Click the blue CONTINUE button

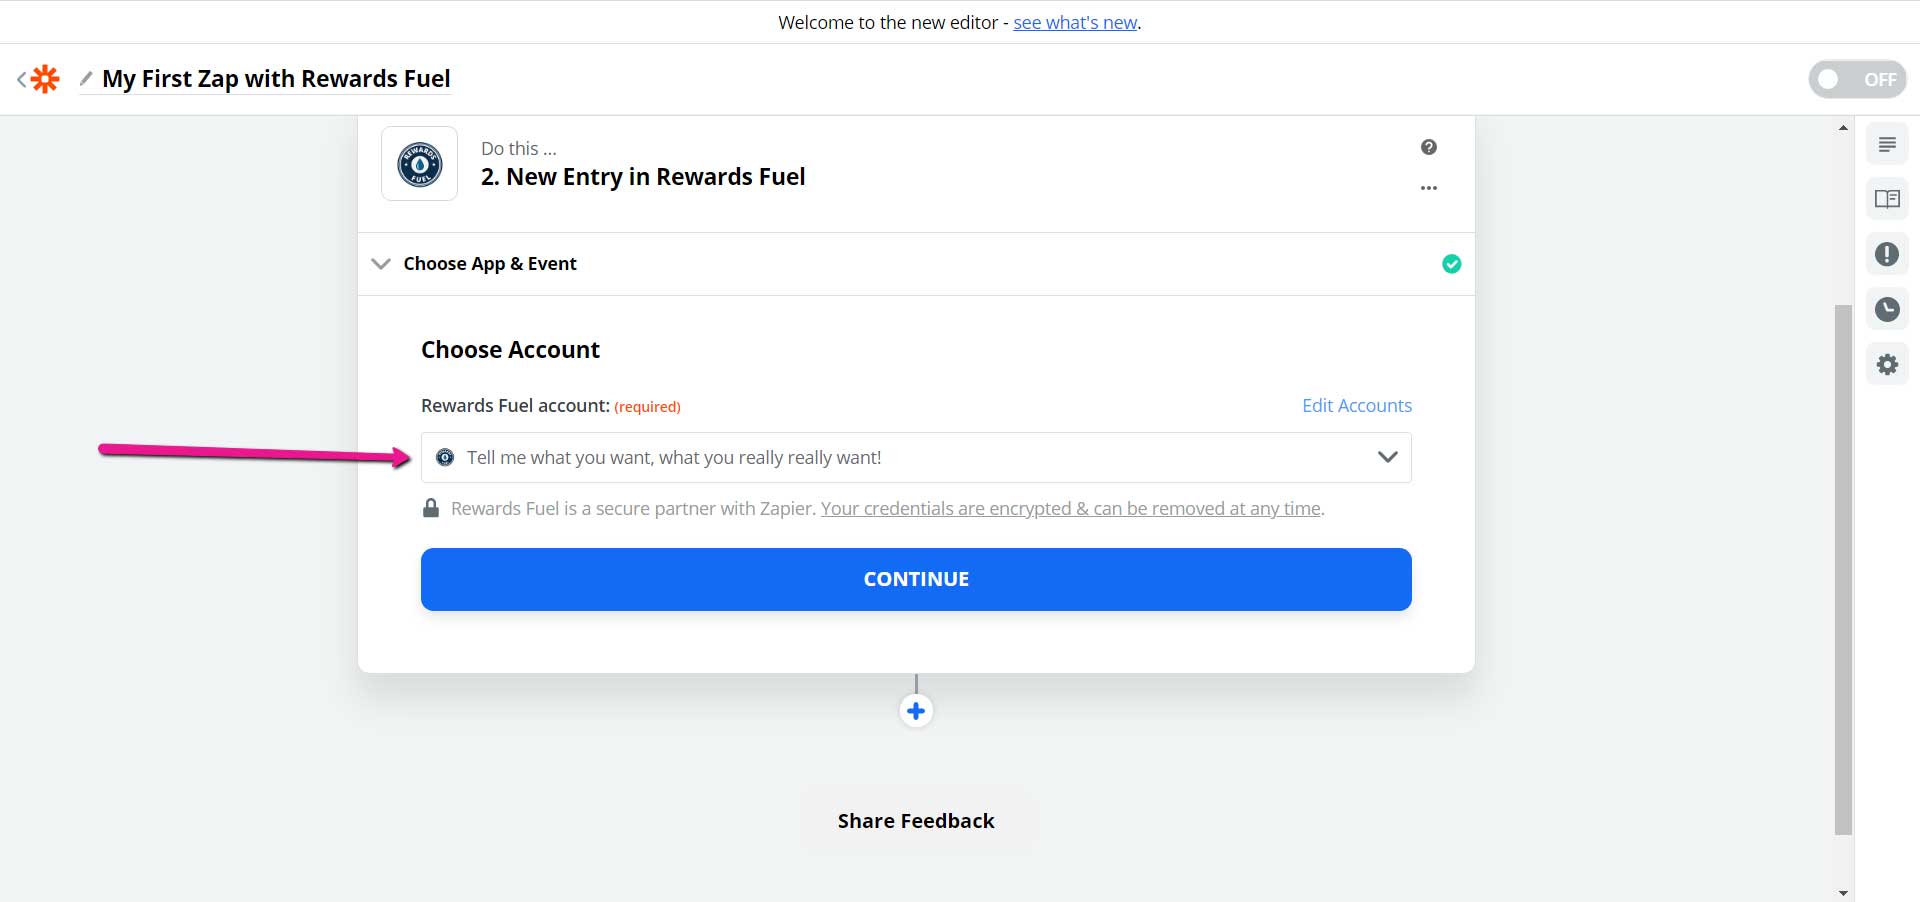[x=916, y=579]
